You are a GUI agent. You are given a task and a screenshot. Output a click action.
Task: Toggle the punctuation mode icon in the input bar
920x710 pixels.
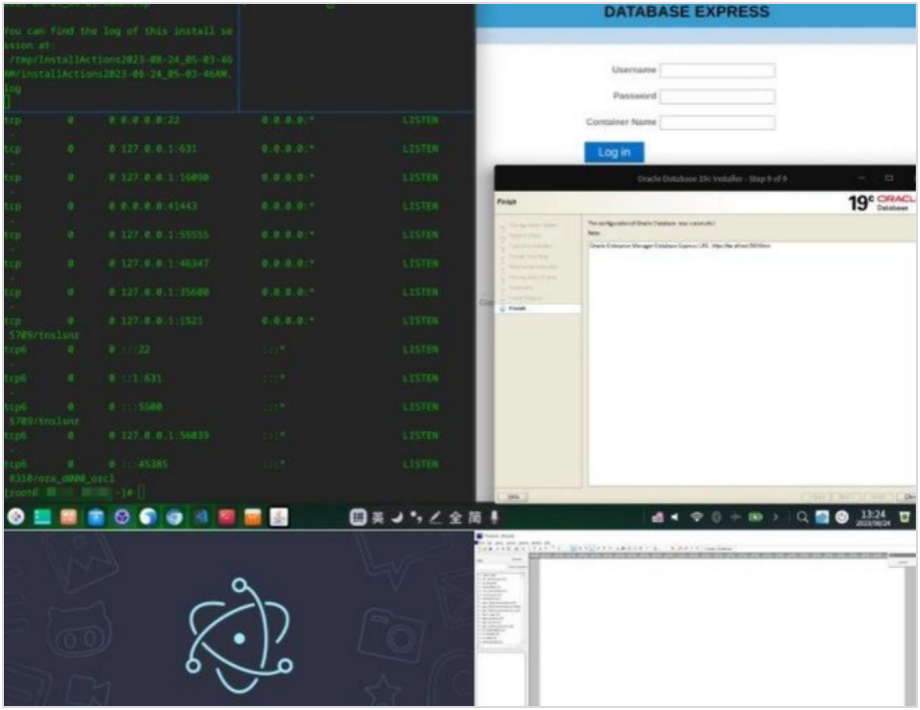[417, 518]
